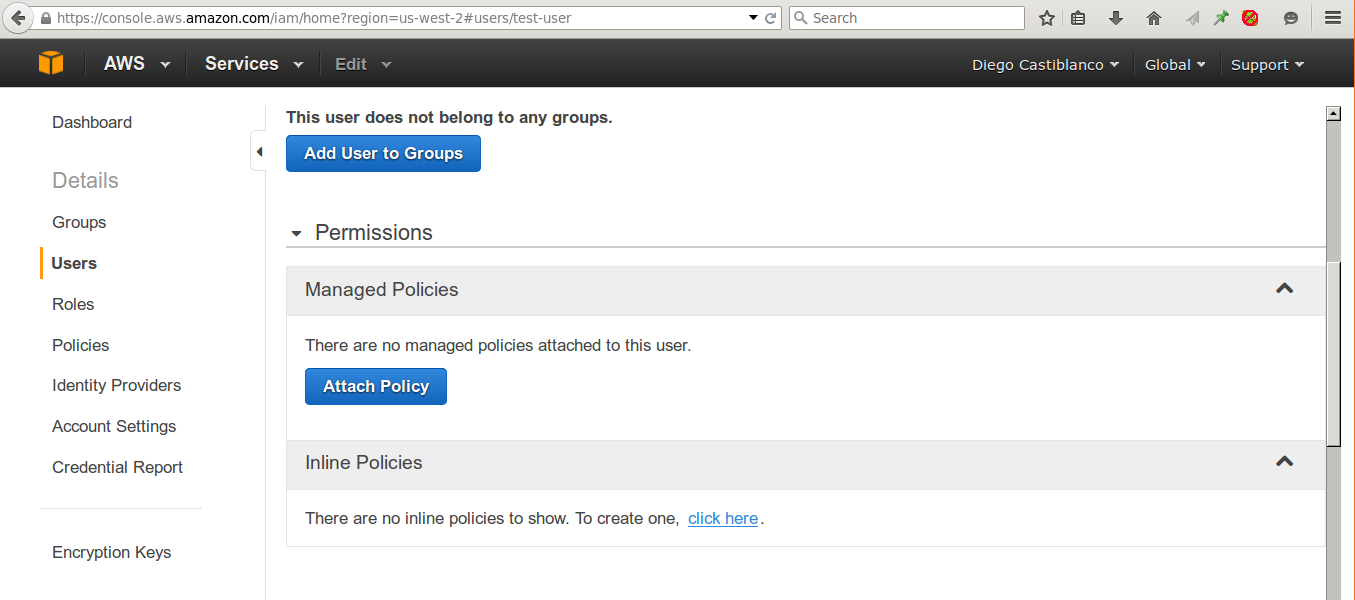The height and width of the screenshot is (600, 1355).
Task: Open Groups in the sidebar
Action: tap(79, 222)
